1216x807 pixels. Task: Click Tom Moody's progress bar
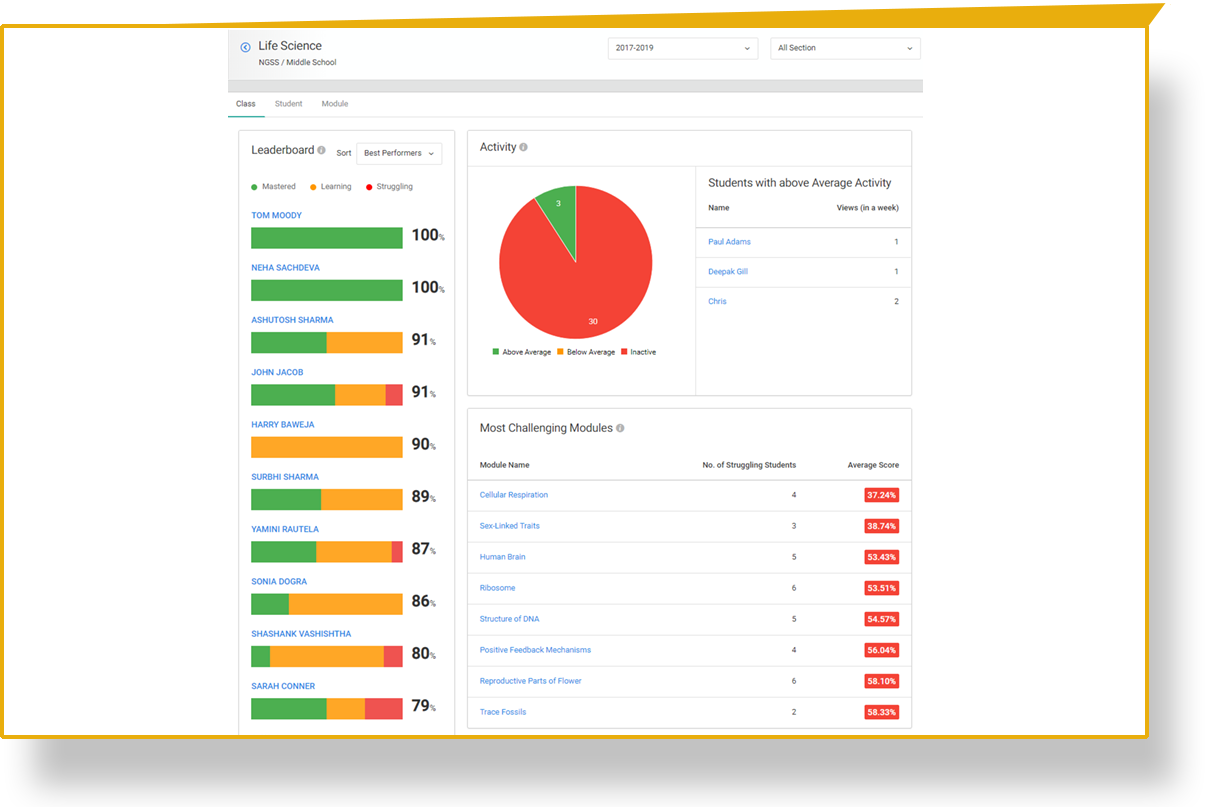pyautogui.click(x=327, y=238)
